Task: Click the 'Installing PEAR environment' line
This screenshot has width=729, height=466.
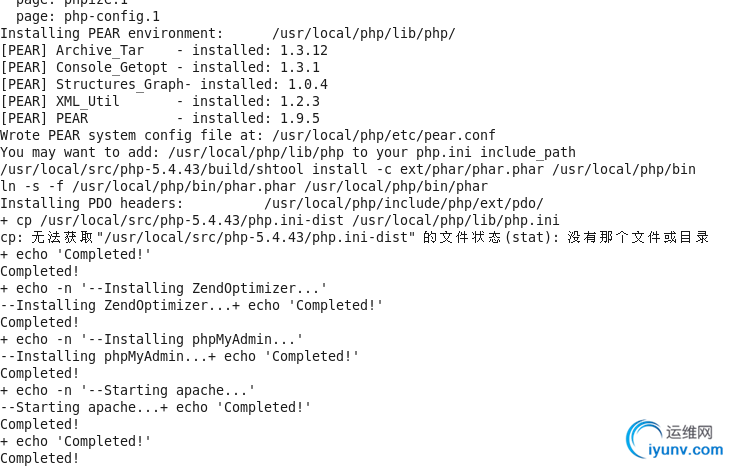Action: point(228,33)
